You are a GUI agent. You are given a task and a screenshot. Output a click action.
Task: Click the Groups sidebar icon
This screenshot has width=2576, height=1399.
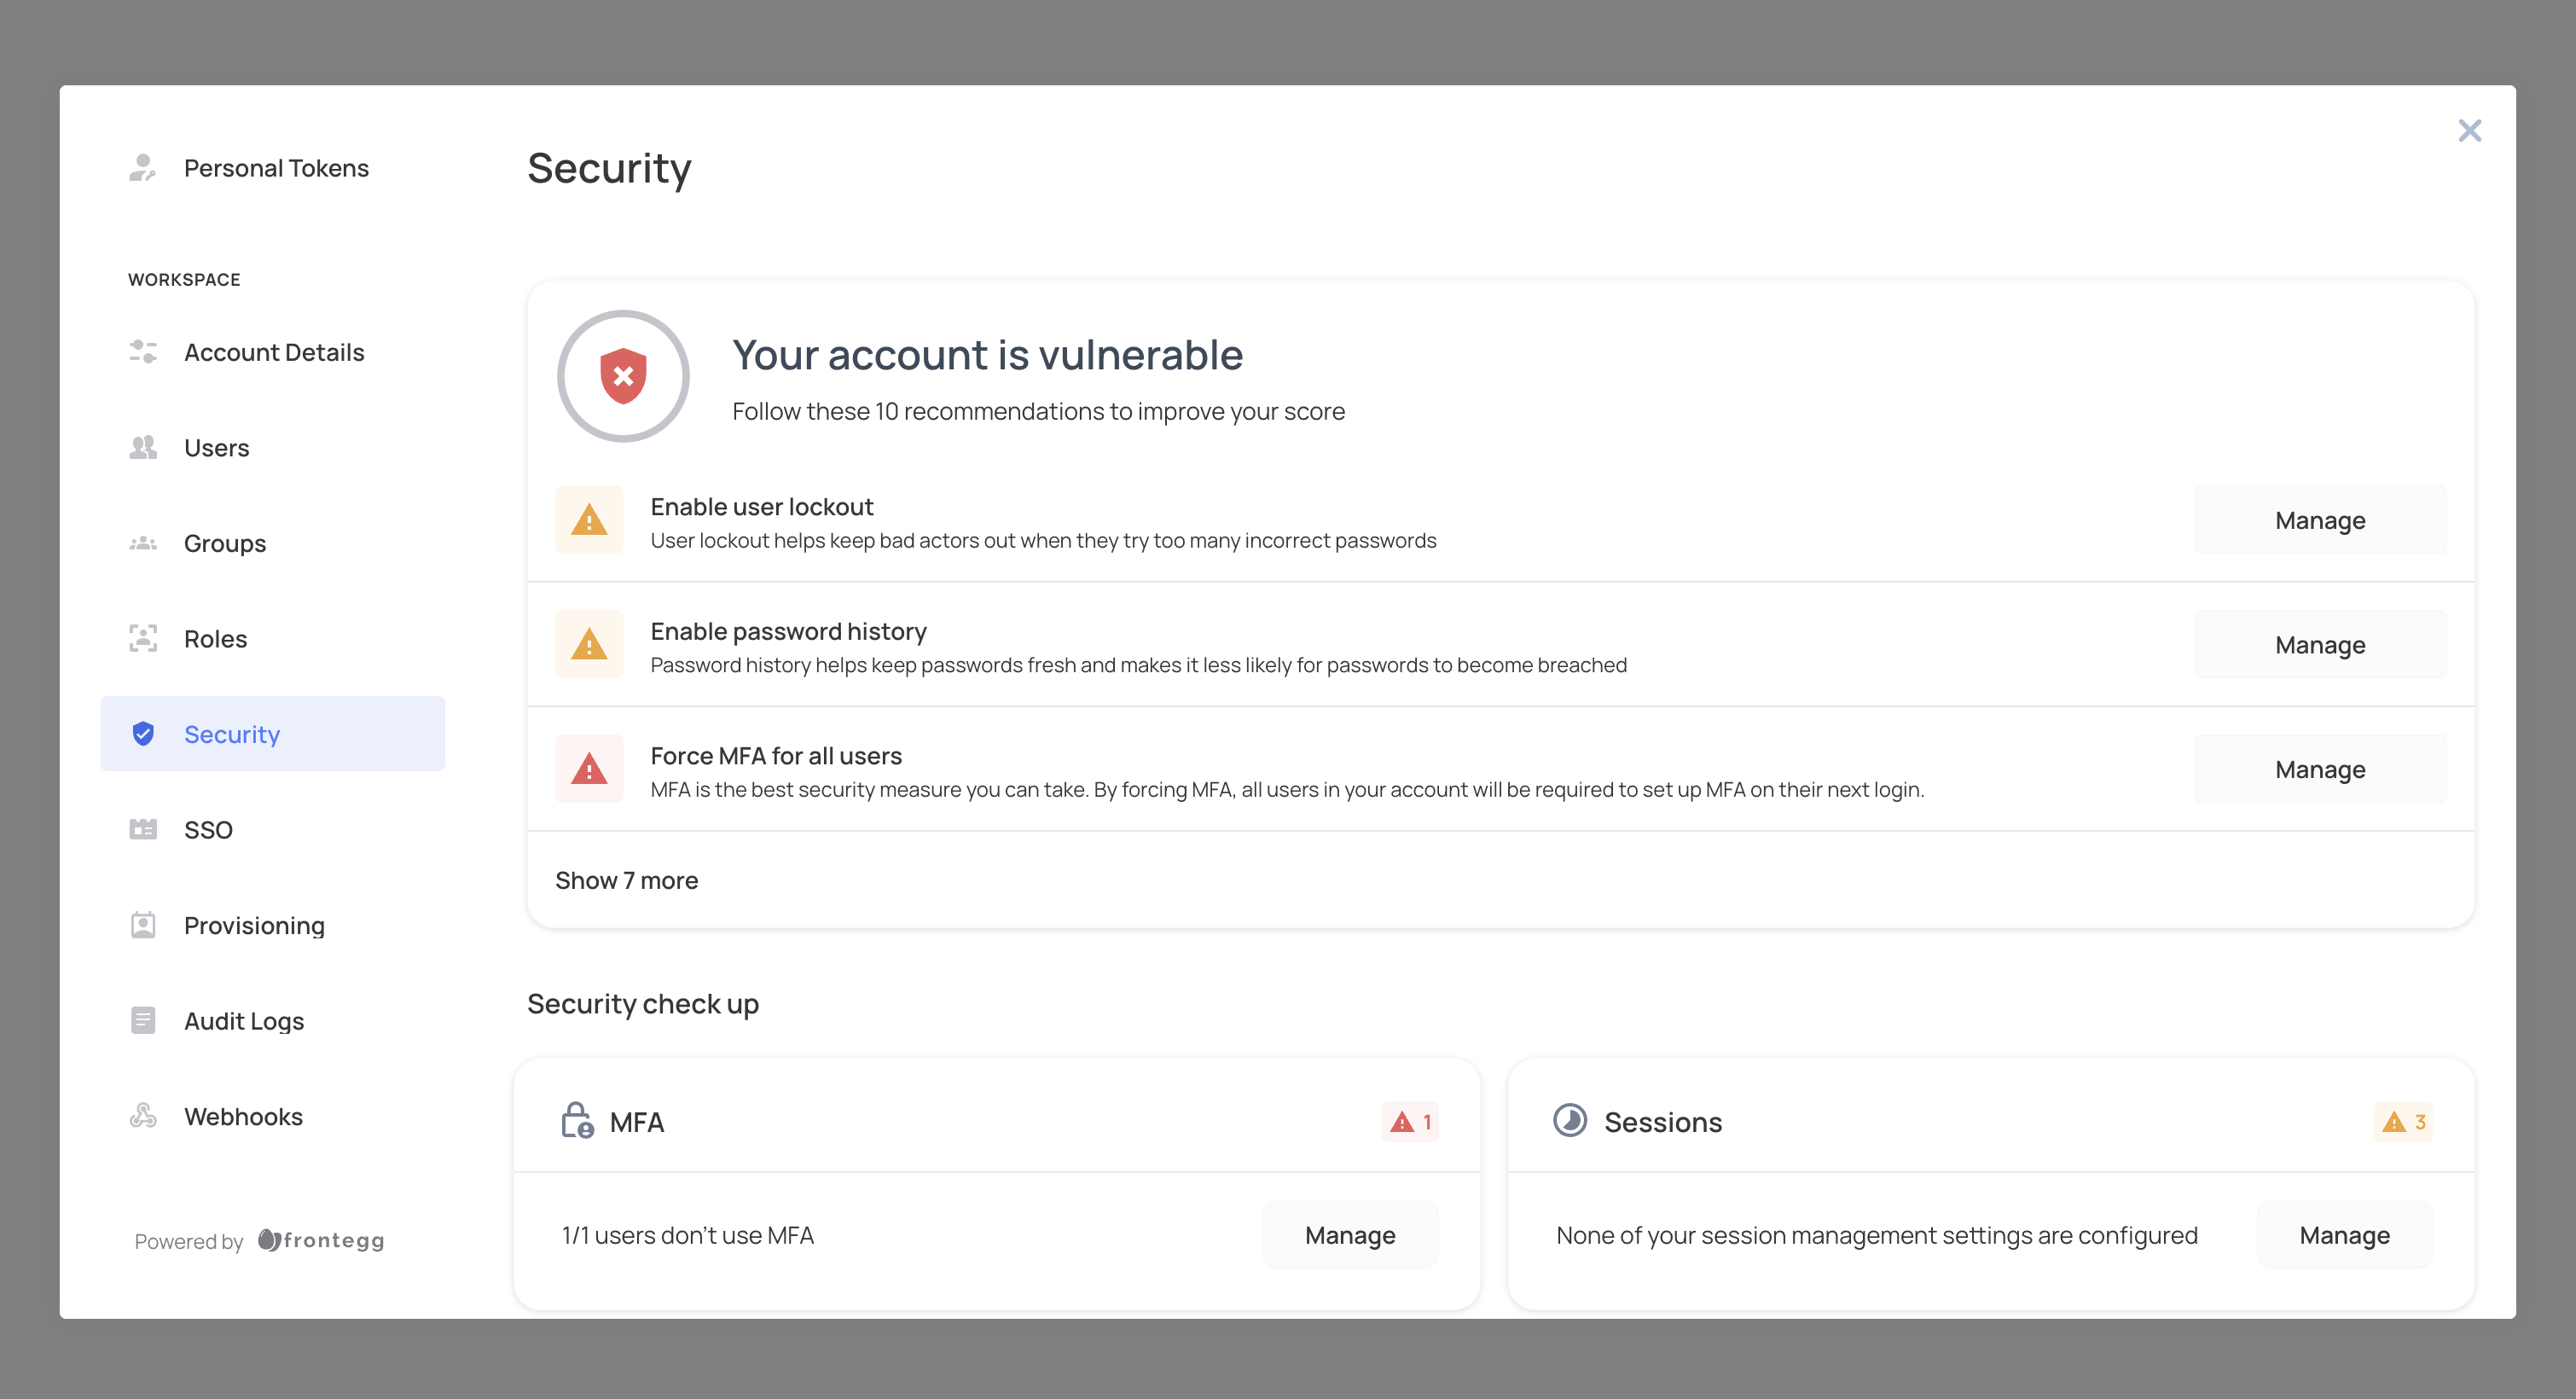click(142, 543)
